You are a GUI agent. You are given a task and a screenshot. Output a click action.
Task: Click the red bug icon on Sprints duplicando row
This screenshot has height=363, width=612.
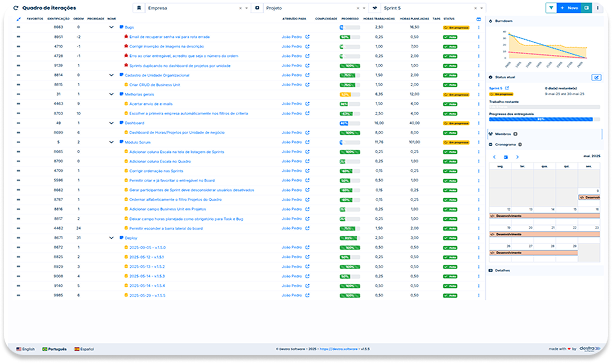126,65
